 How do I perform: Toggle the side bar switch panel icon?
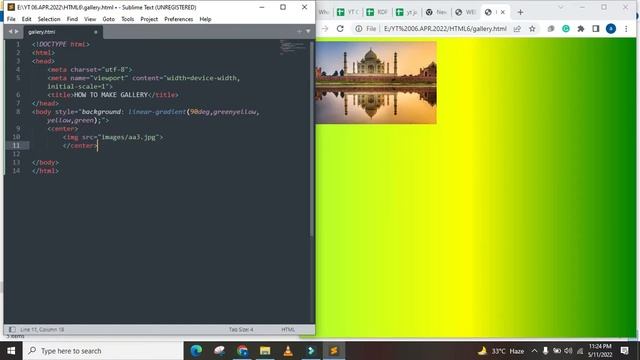point(12,329)
